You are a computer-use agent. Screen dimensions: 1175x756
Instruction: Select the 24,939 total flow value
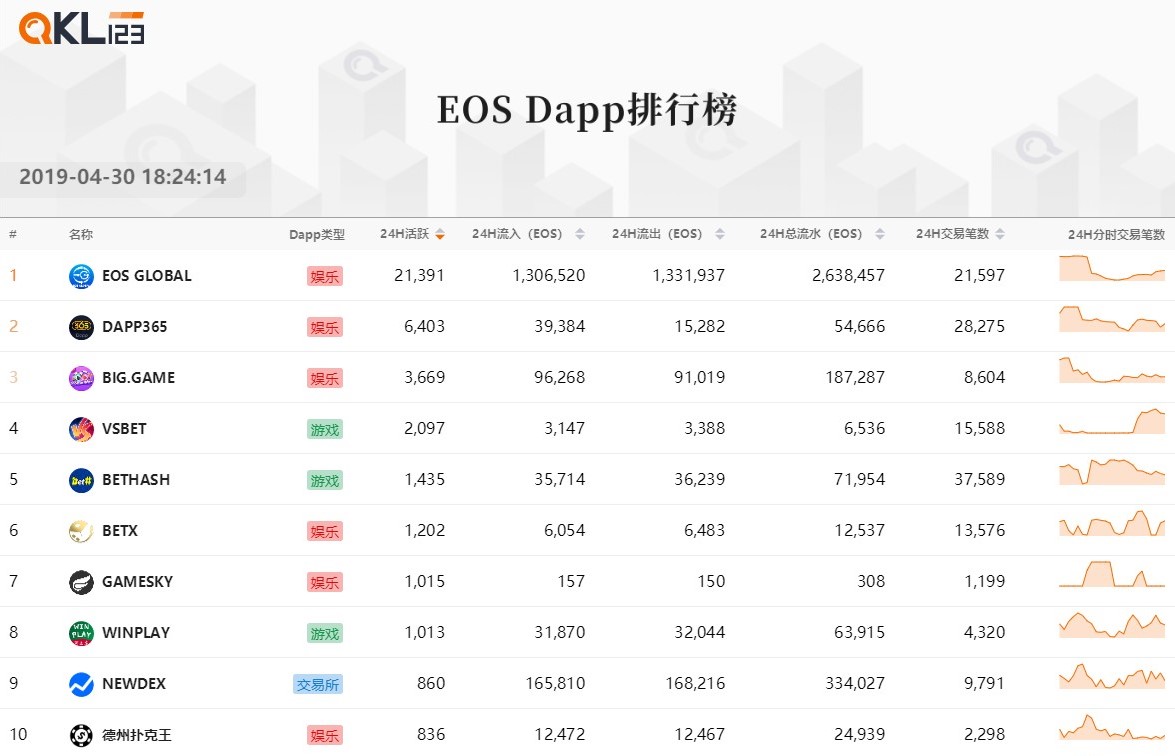tap(860, 734)
